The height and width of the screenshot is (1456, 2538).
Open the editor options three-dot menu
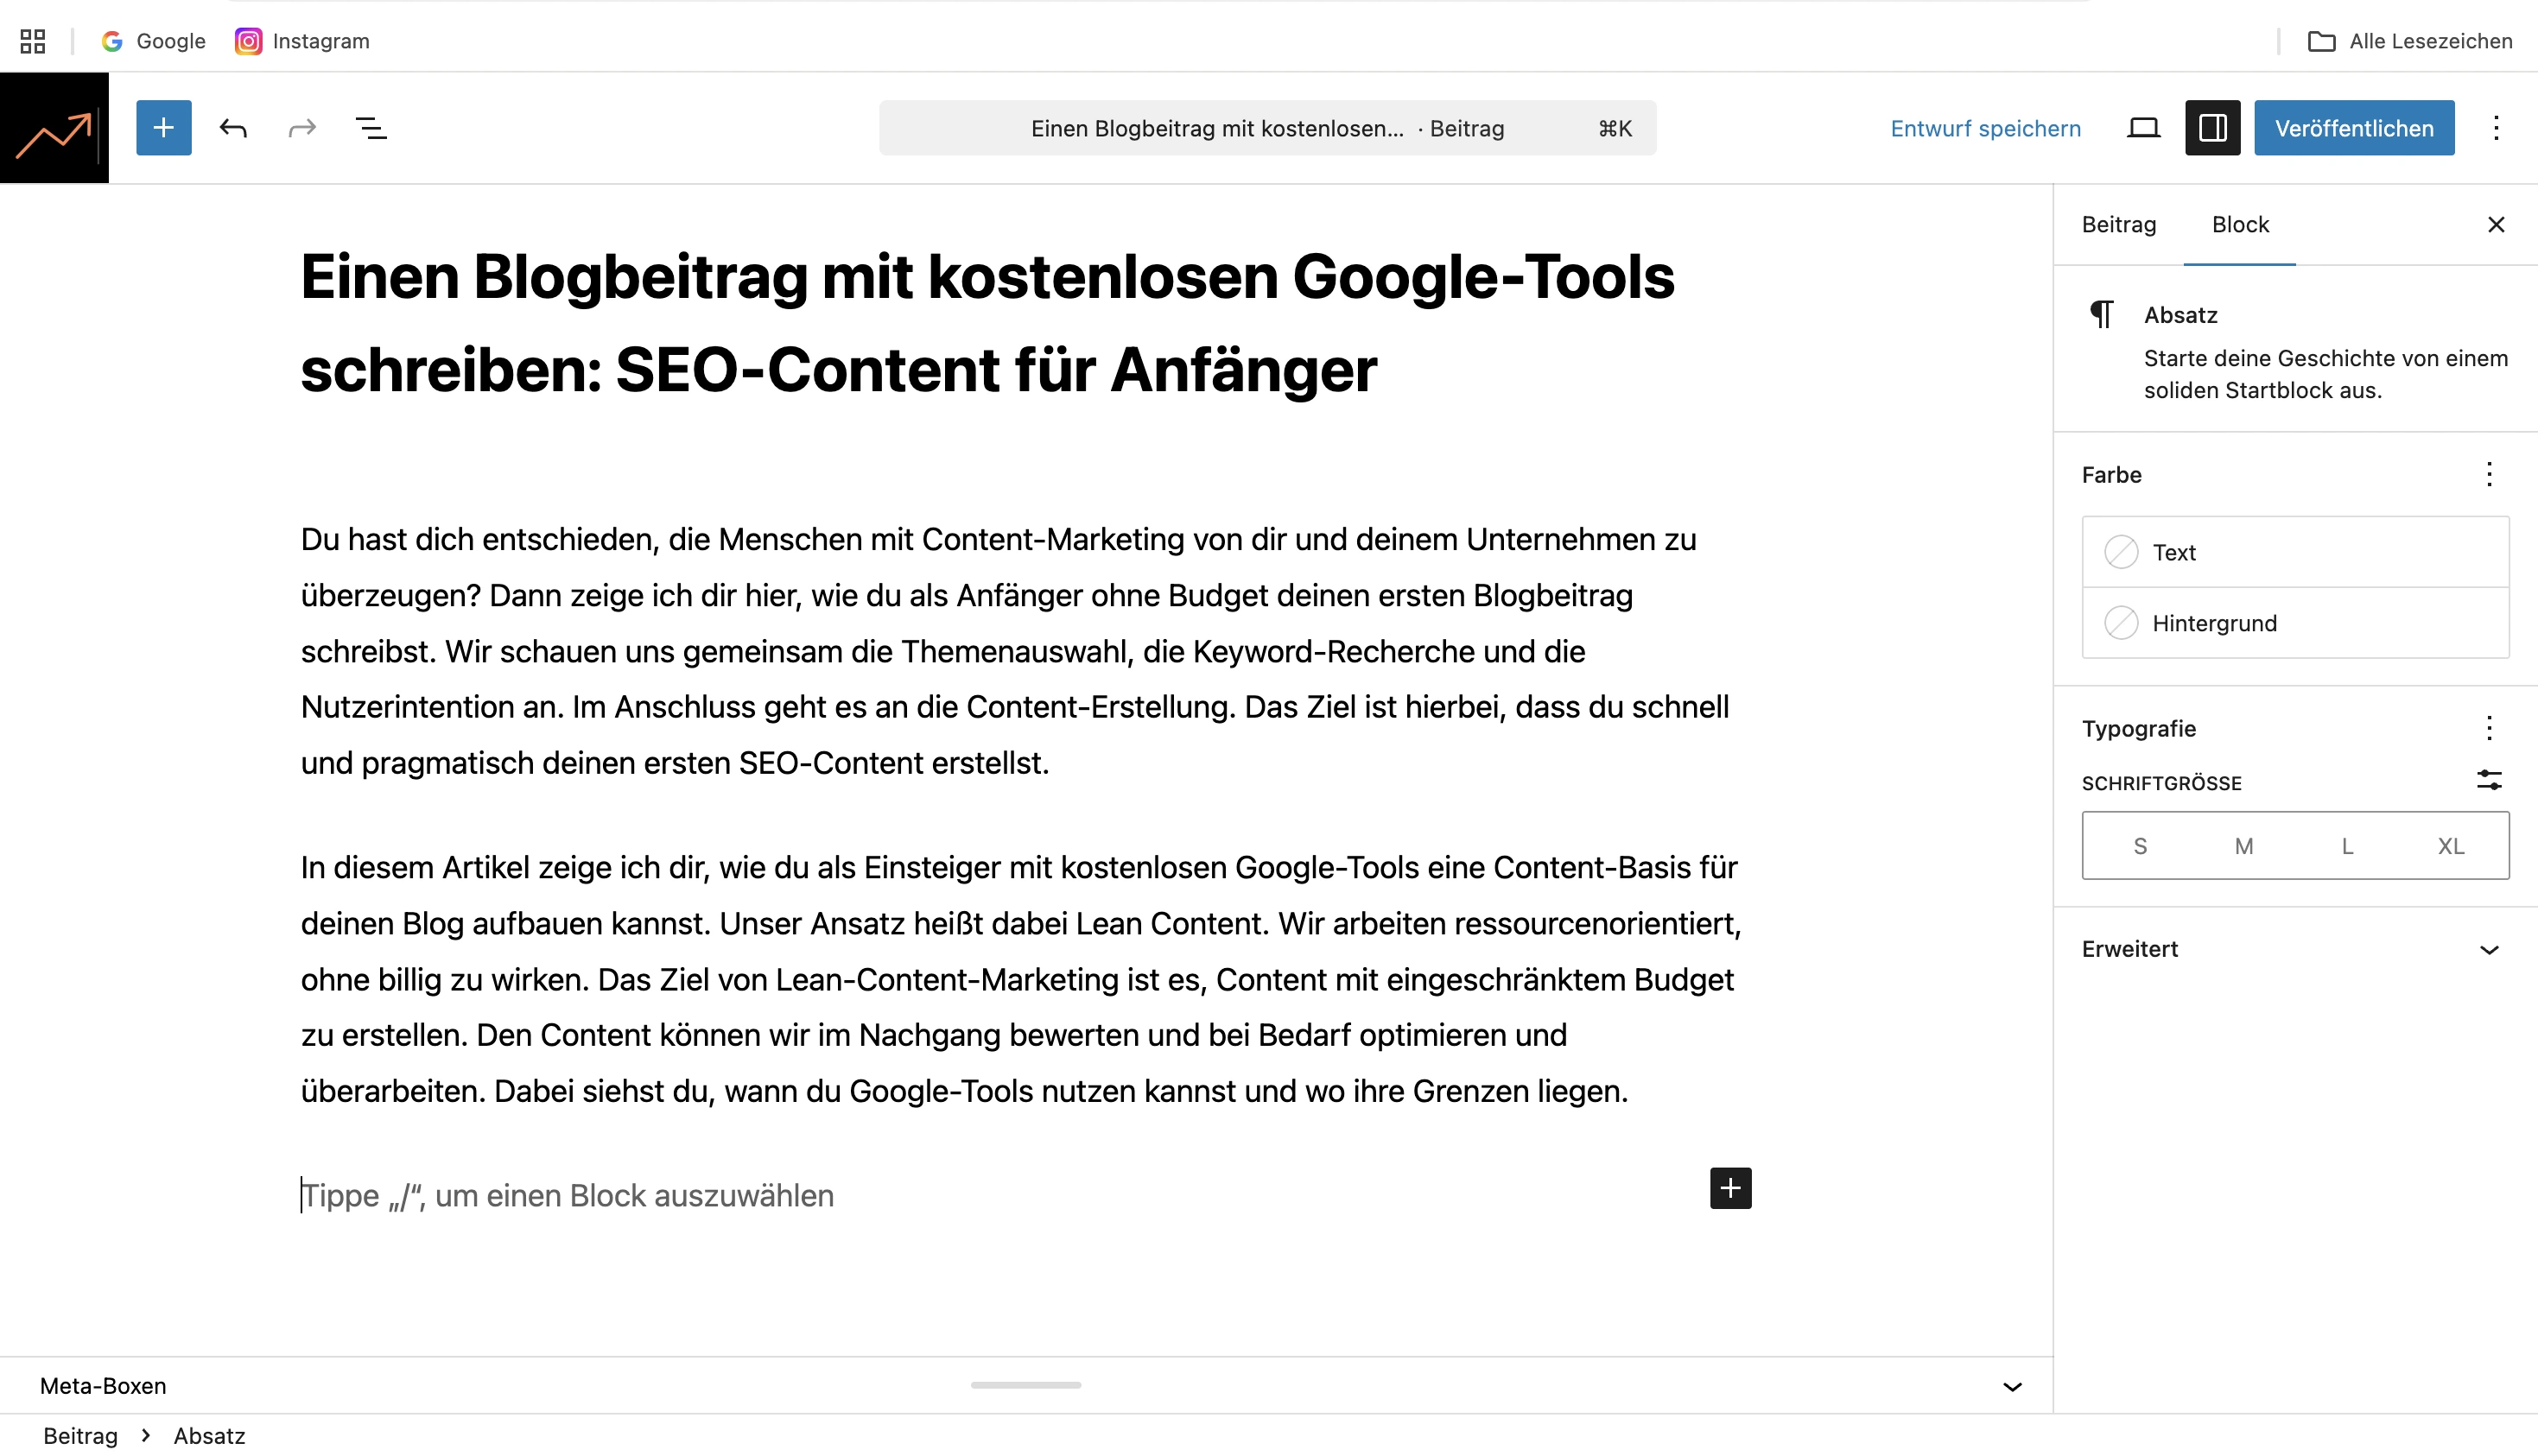[2496, 128]
